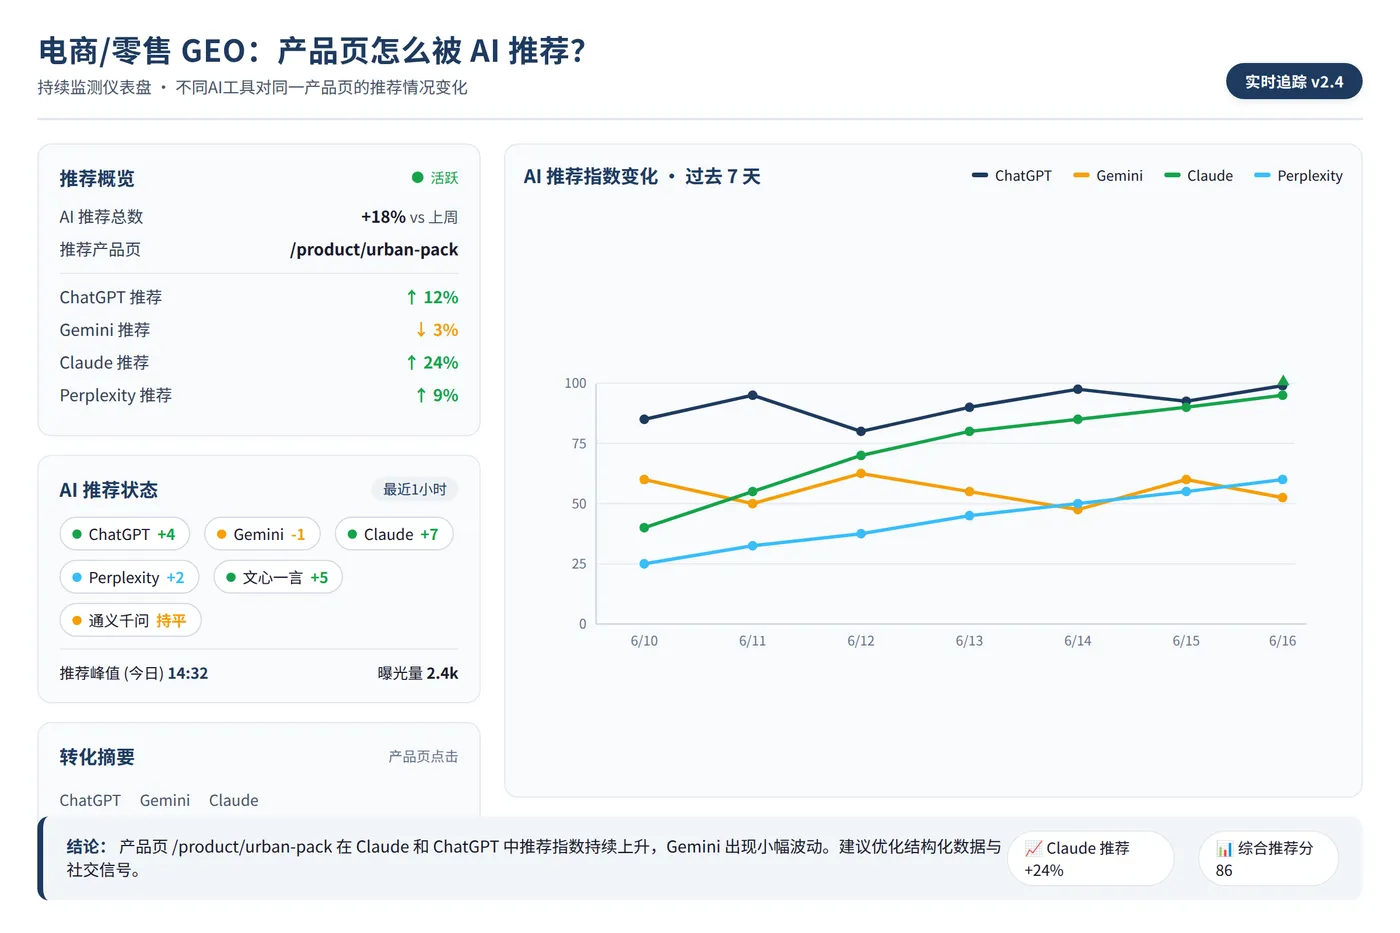1400x933 pixels.
Task: Toggle Claude series in chart legend
Action: click(x=1198, y=175)
